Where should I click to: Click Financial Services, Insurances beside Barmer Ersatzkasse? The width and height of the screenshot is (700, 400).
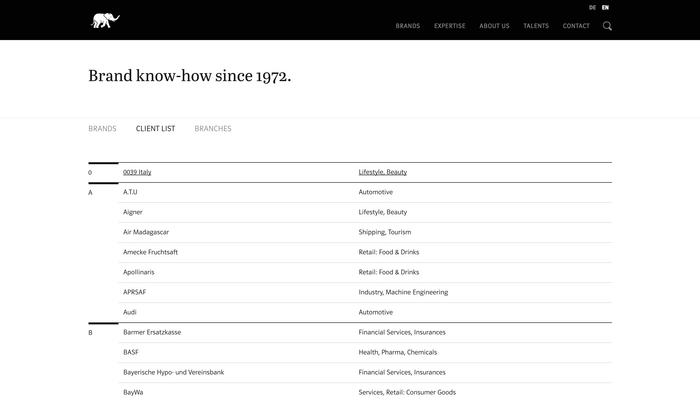[402, 332]
